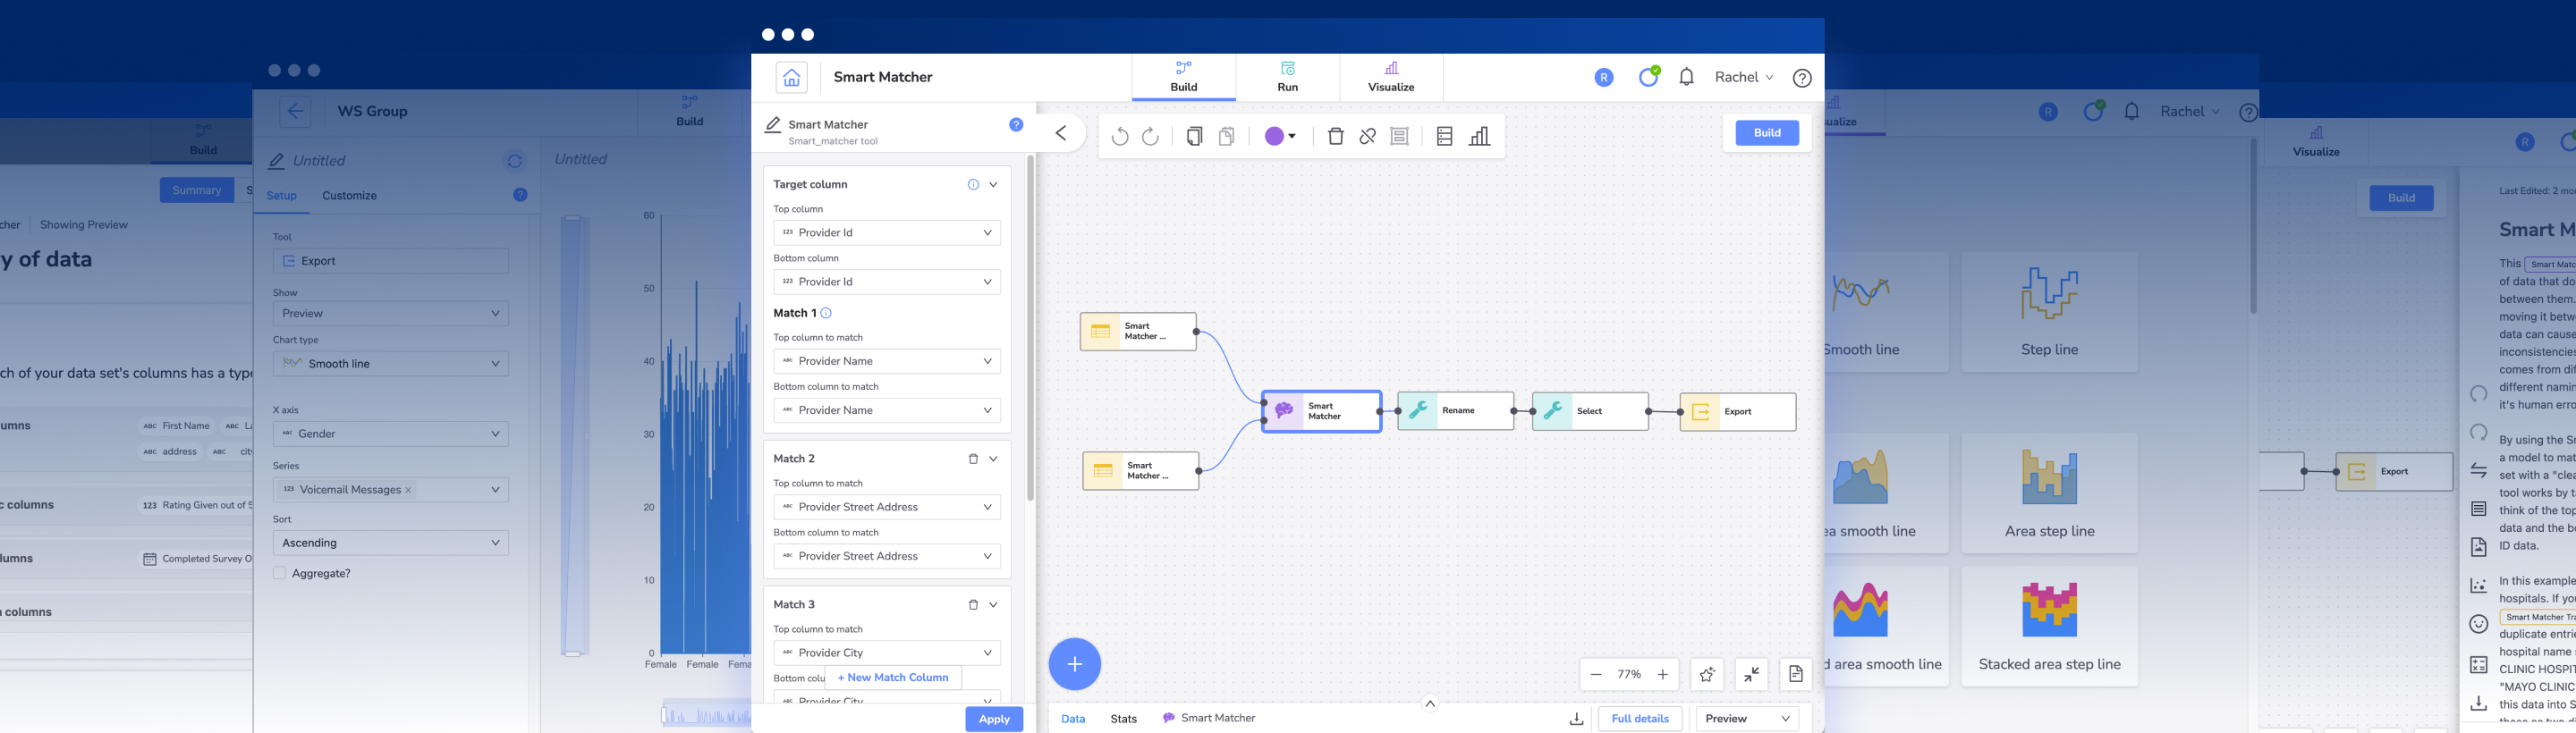
Task: Add a new tool with the blue plus button
Action: (x=1075, y=664)
